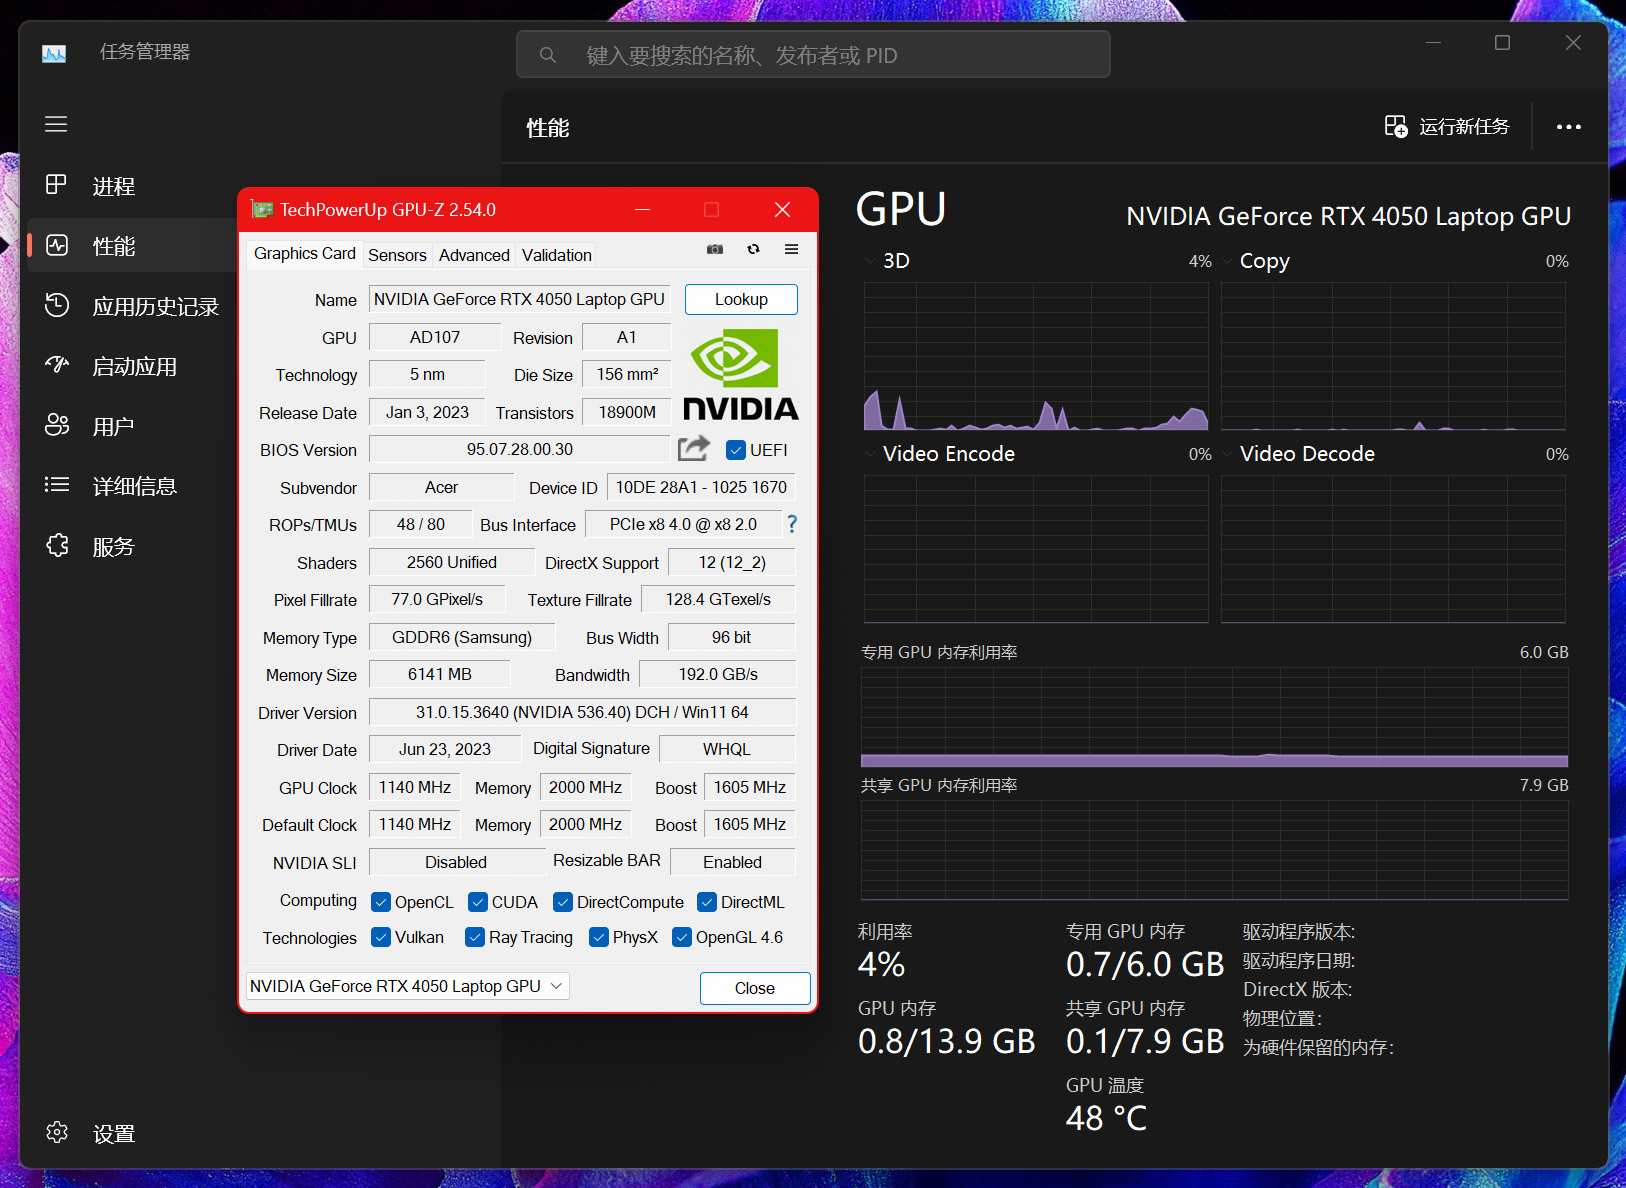Click the Task Manager app icon

pos(54,53)
